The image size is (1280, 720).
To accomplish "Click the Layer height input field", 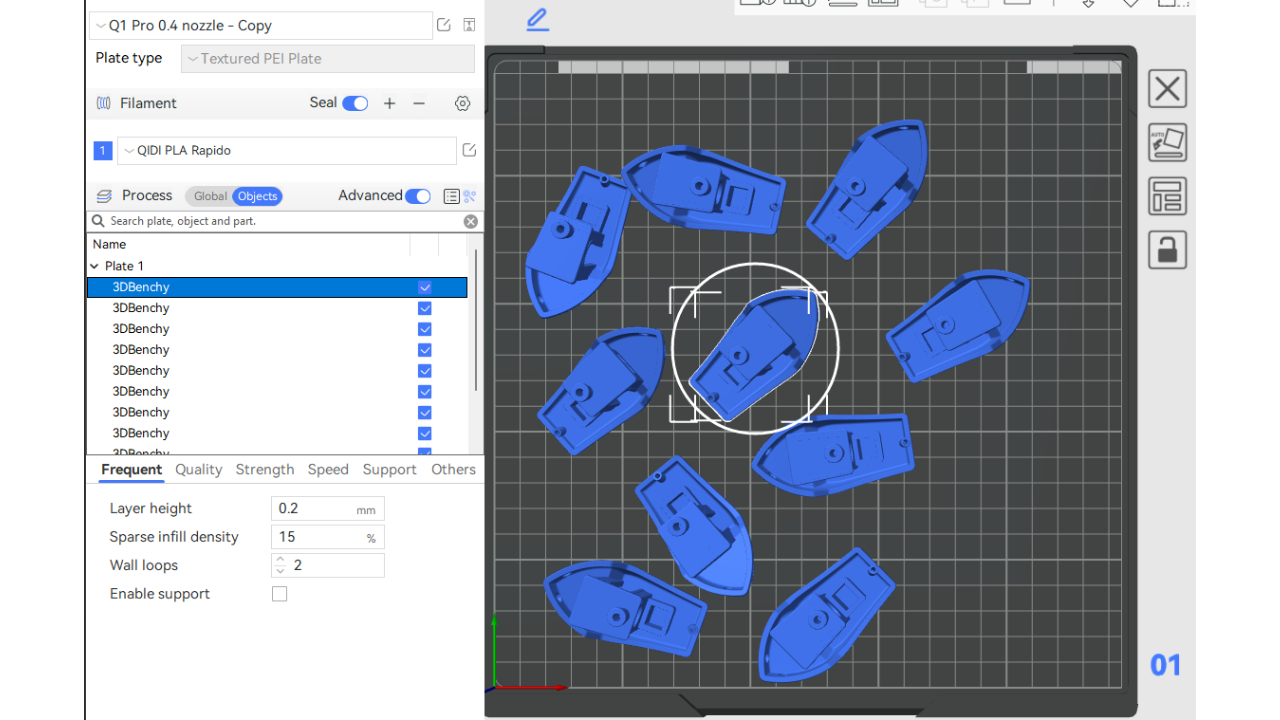I will pyautogui.click(x=314, y=509).
